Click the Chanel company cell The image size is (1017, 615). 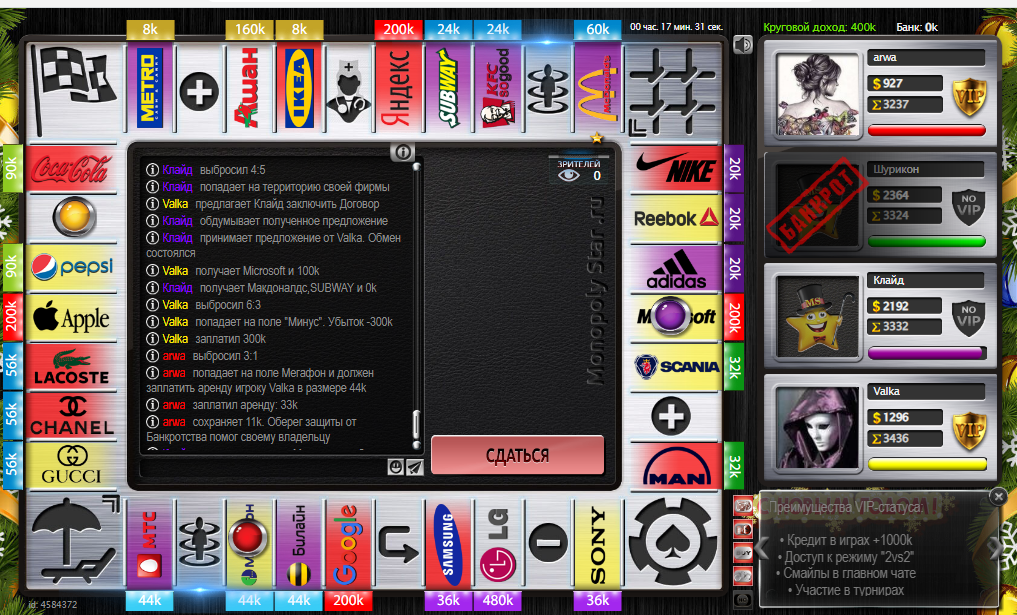pos(71,416)
